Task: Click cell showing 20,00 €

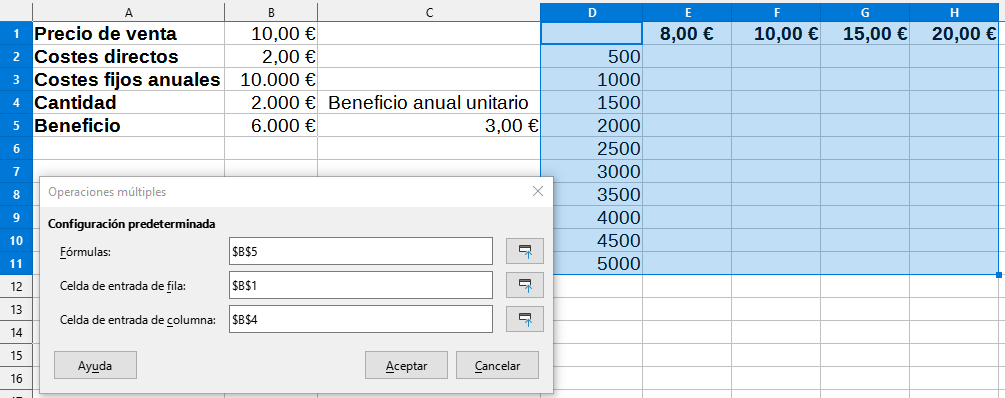Action: 954,33
